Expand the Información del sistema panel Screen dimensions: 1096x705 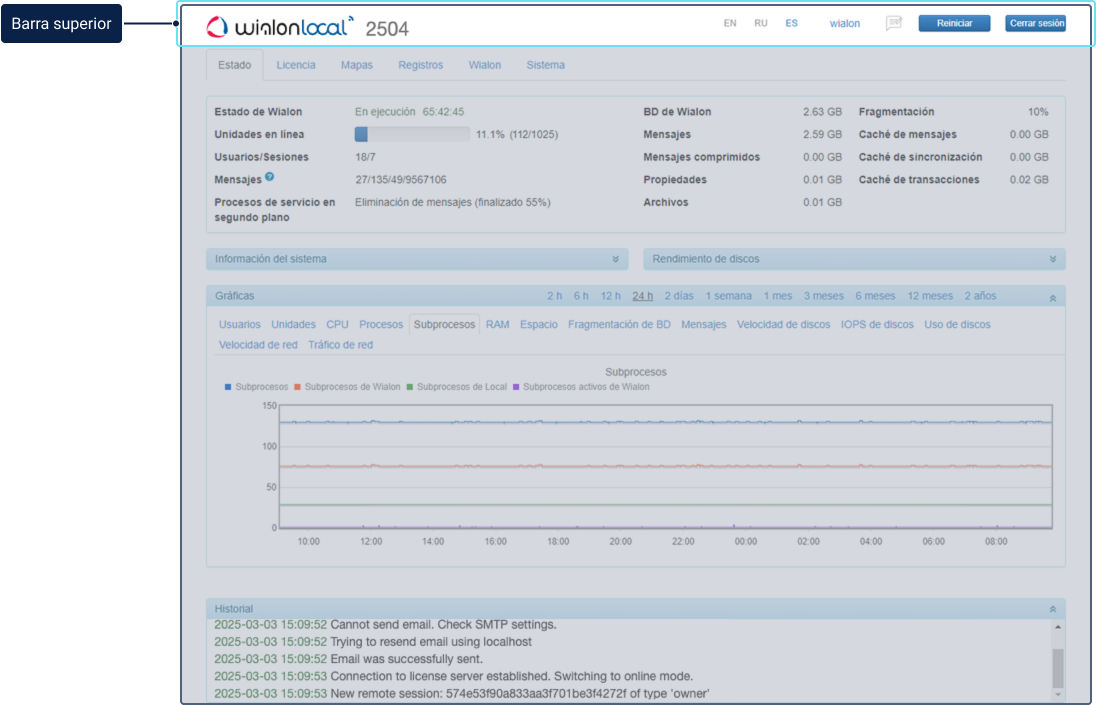616,259
